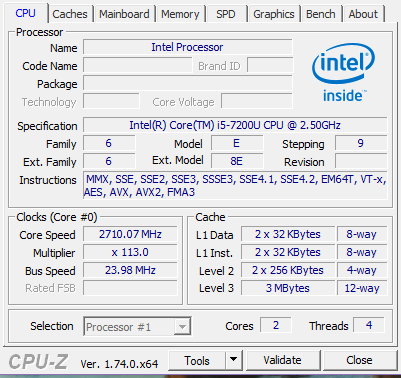Screen dimensions: 401x378
Task: Click the Level 3 size 3 MBytes
Action: pos(288,288)
